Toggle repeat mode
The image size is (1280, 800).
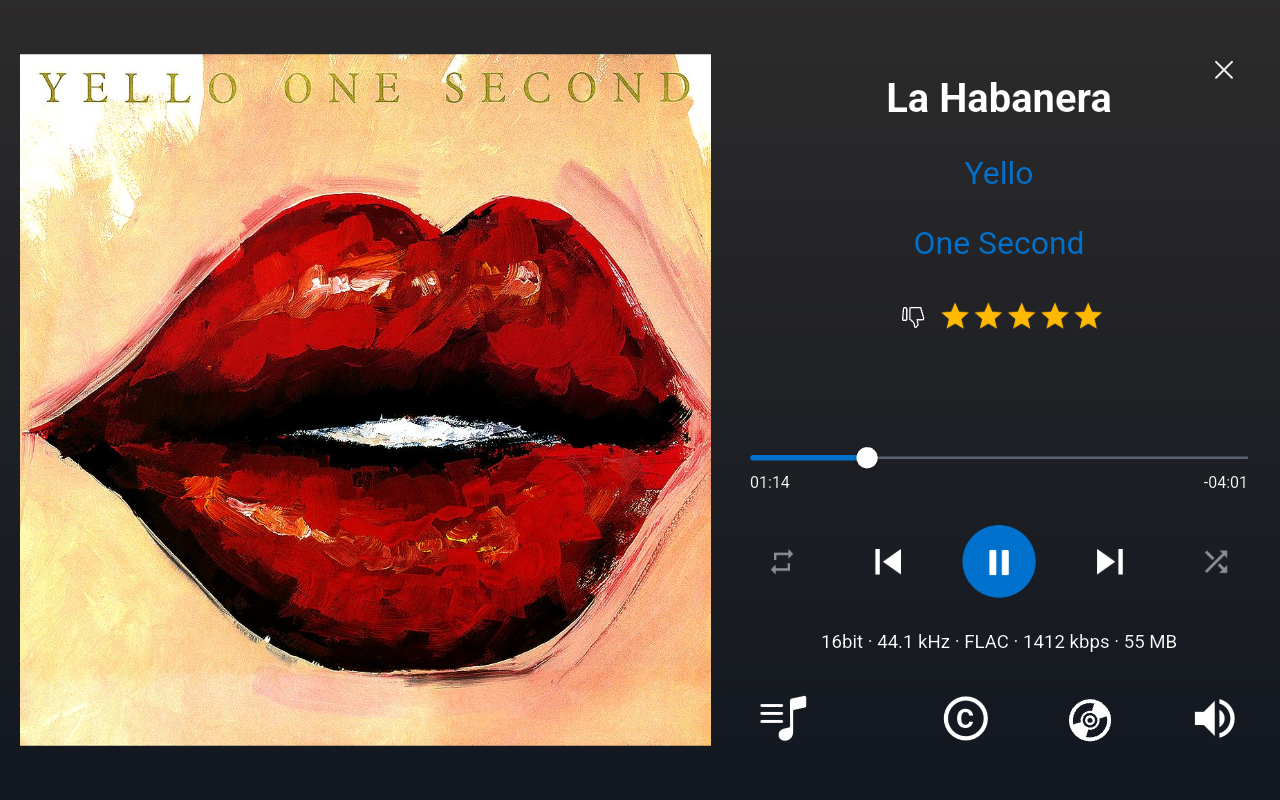(x=782, y=562)
